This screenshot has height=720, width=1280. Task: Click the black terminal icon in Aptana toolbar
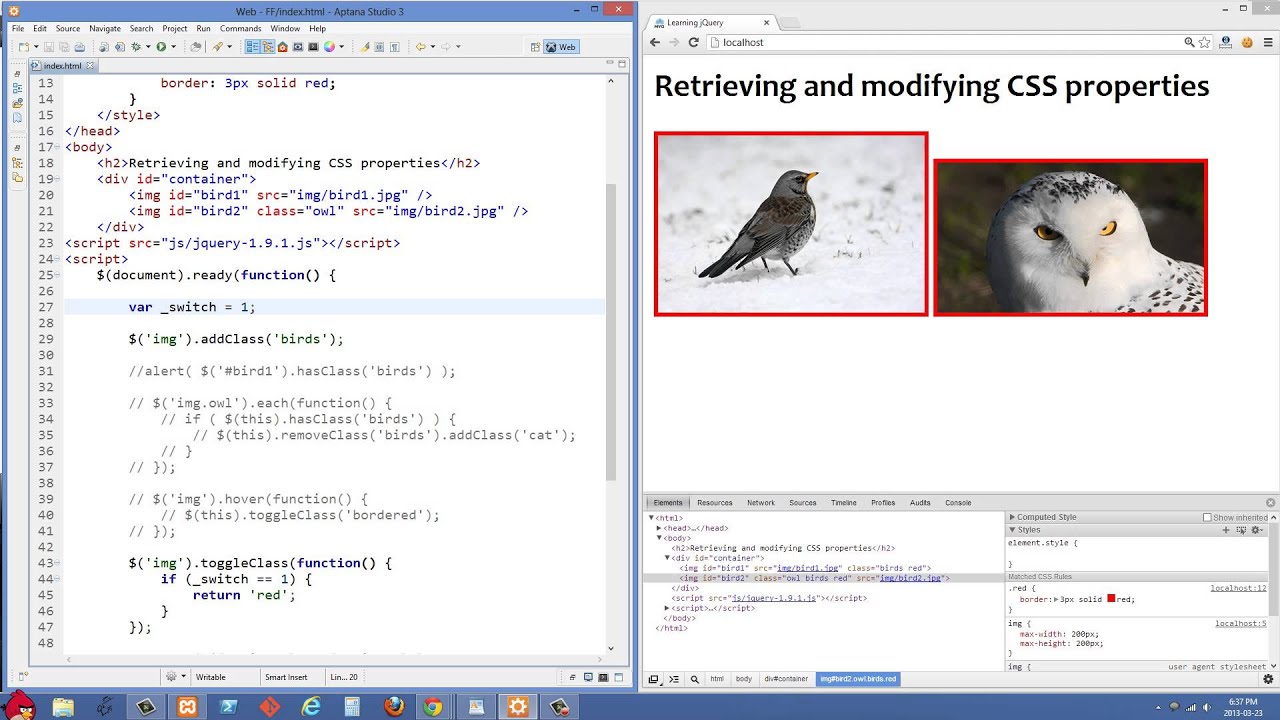[x=313, y=47]
